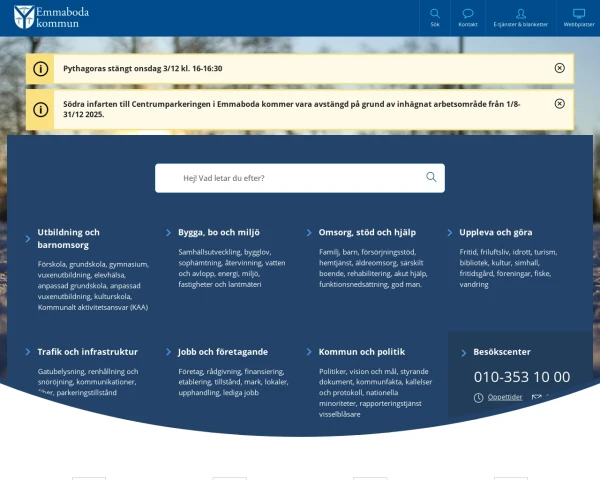Click 'Södra infarten till Centrumparkeringen' notice text
Screen dimensions: 600x480
click(x=292, y=109)
